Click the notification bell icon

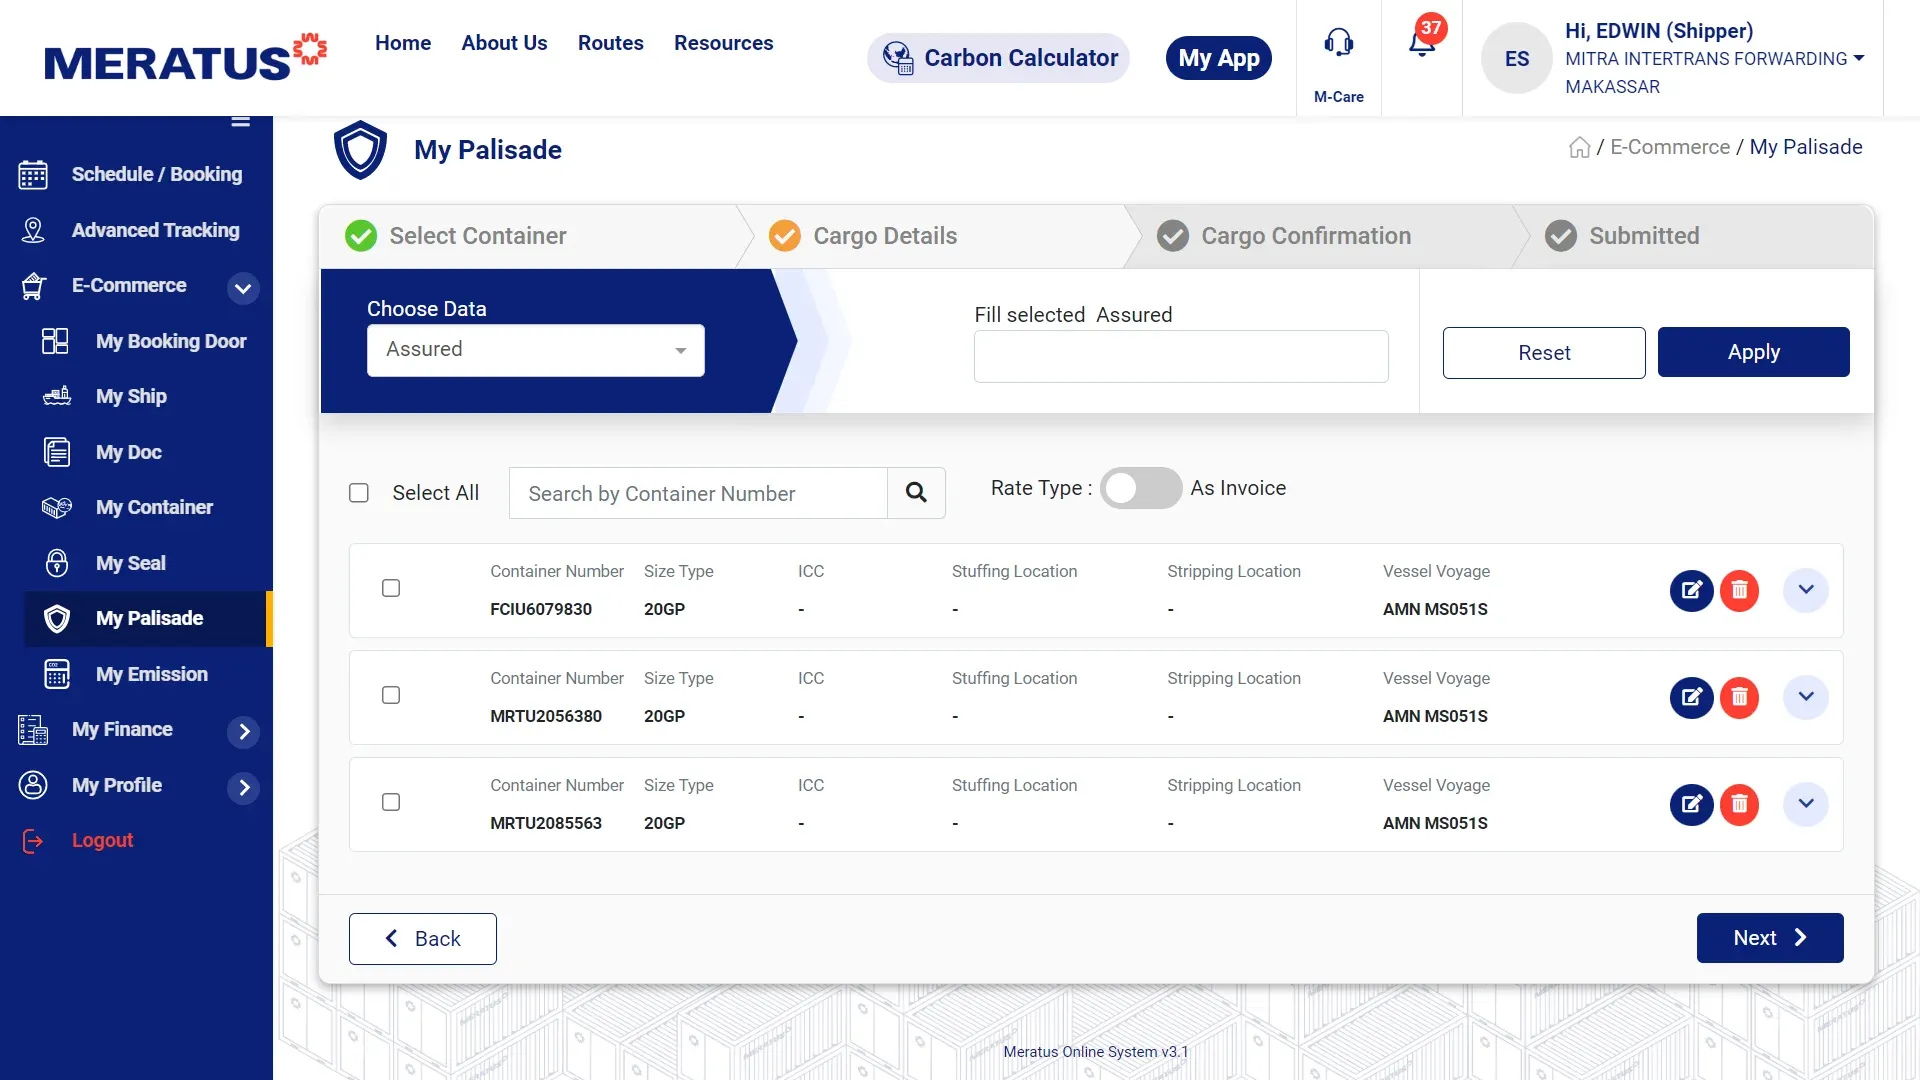coord(1421,44)
